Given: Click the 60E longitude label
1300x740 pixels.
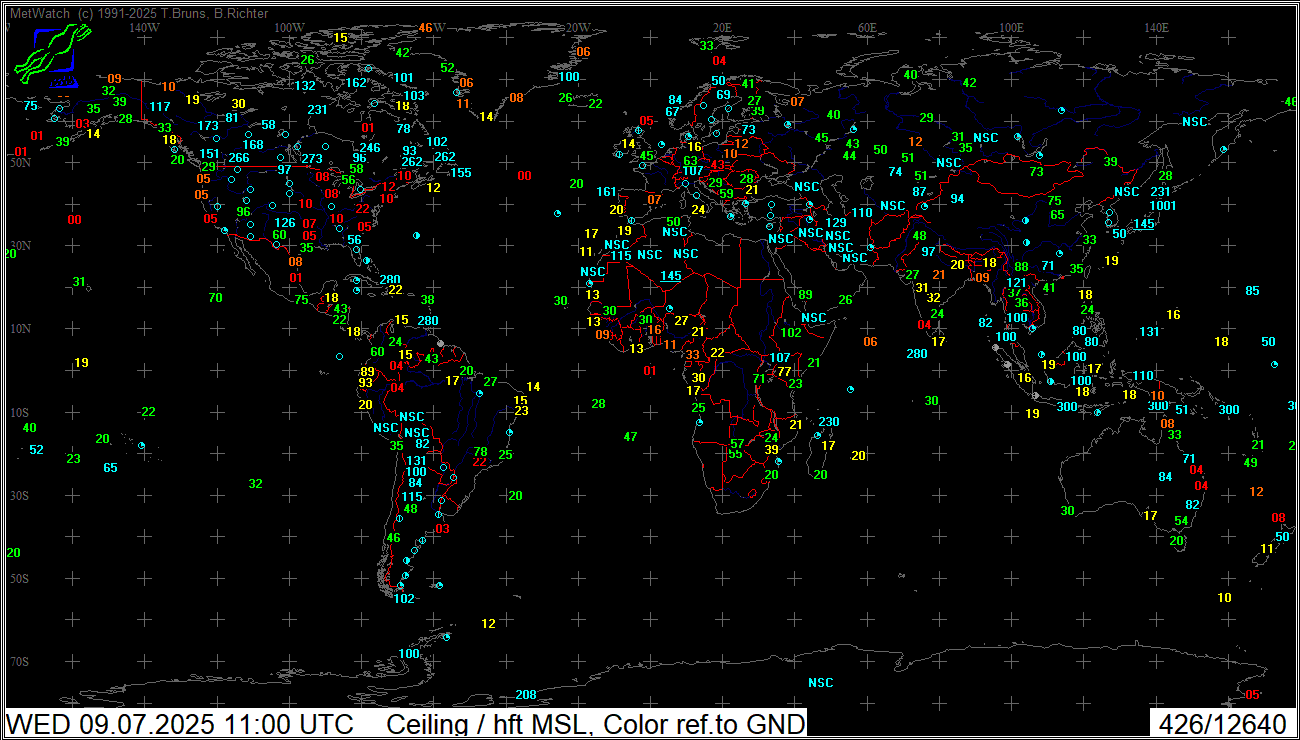Looking at the screenshot, I should pos(868,27).
